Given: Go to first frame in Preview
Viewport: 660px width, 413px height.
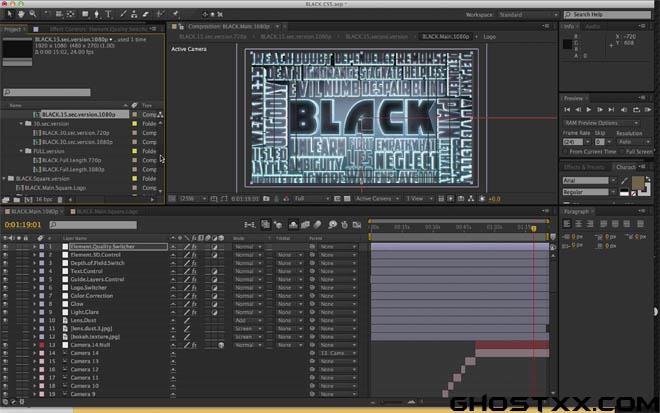Looking at the screenshot, I should [x=567, y=109].
